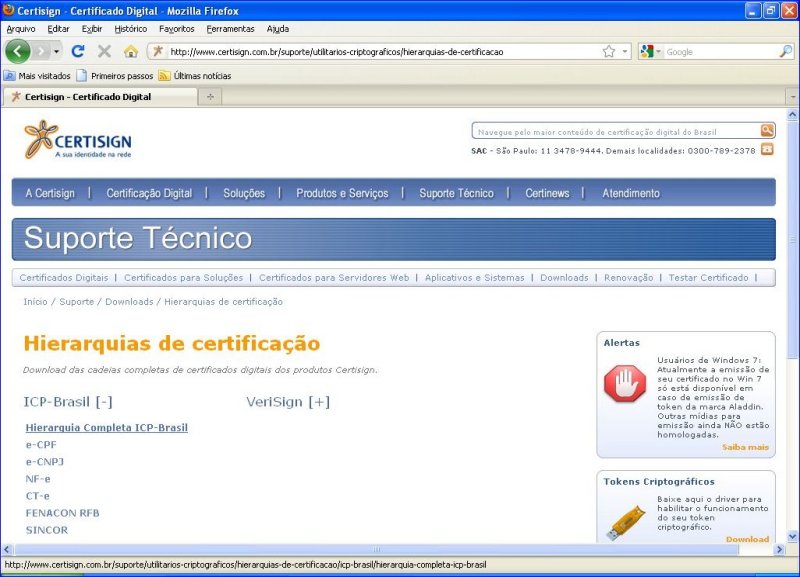The image size is (800, 577).
Task: Open the e-CPF hierarchy link
Action: pos(41,445)
